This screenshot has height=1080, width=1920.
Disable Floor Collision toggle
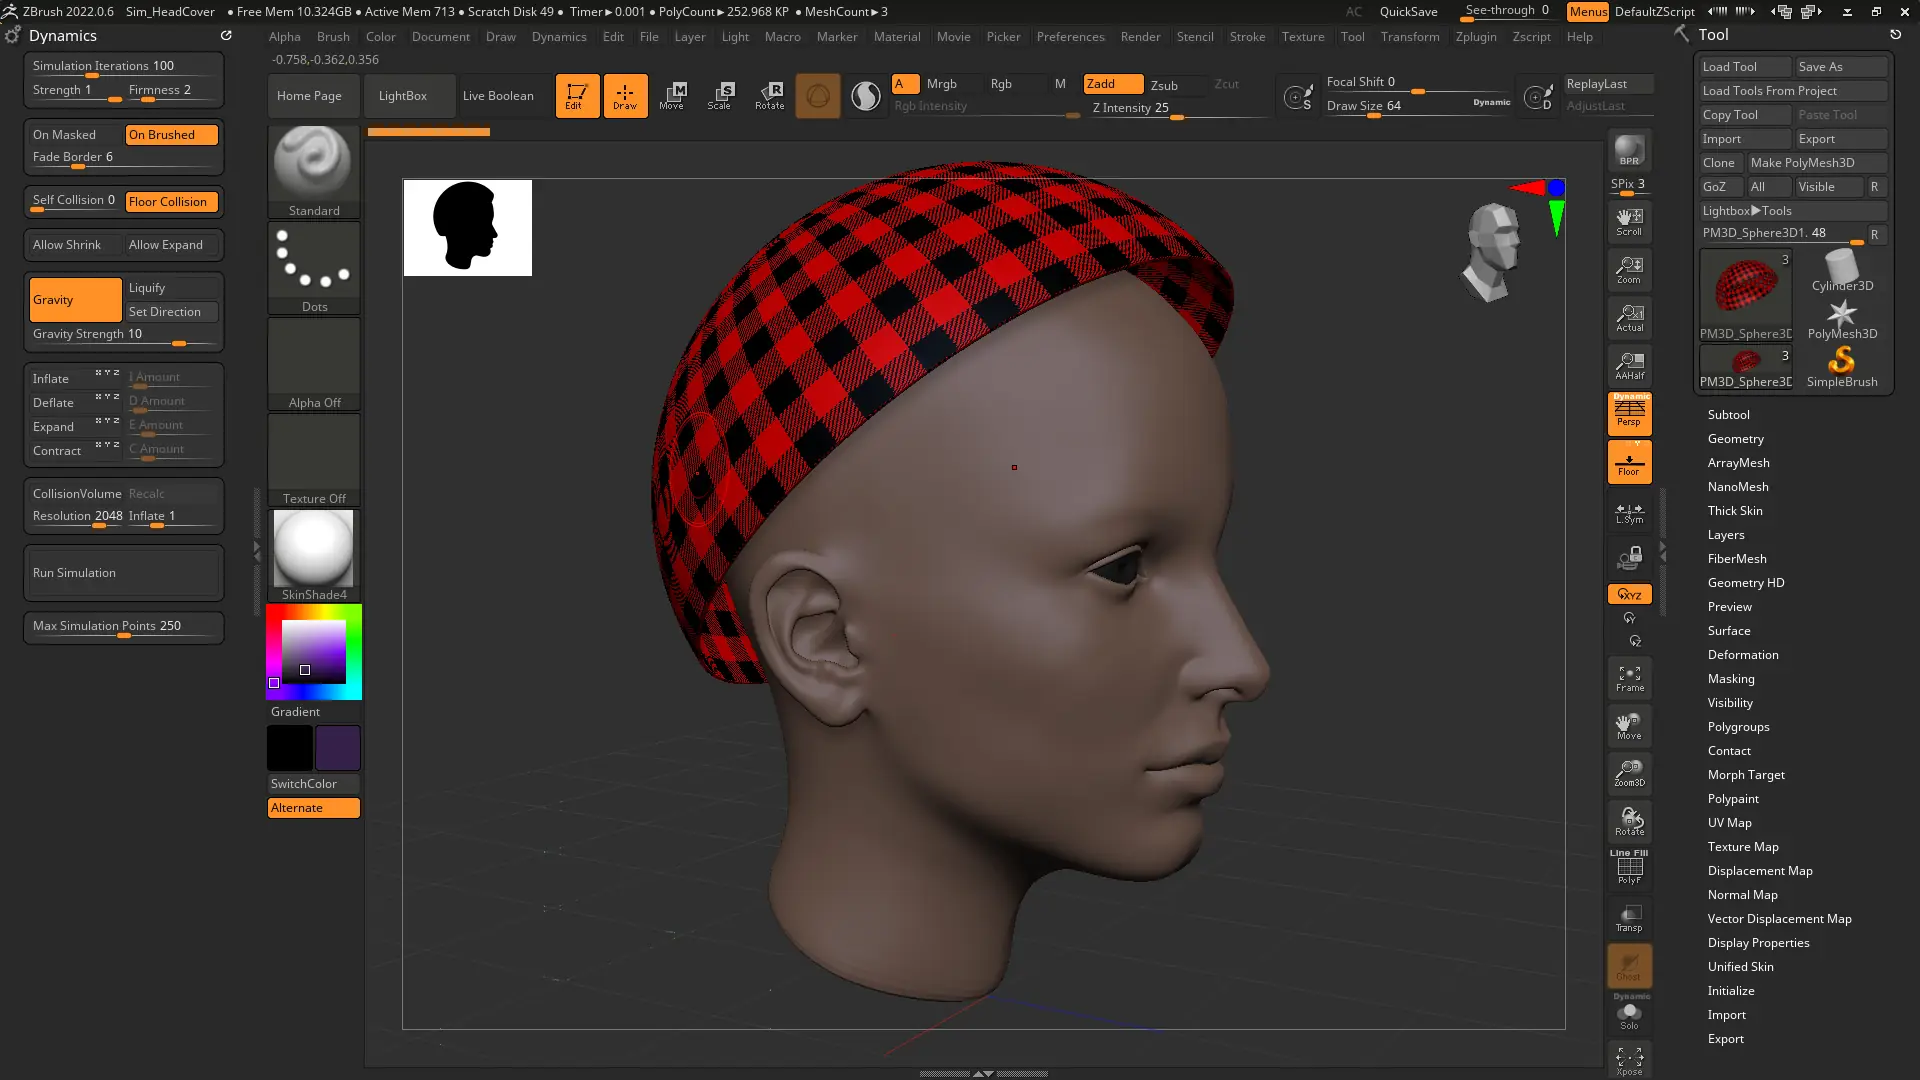coord(171,202)
